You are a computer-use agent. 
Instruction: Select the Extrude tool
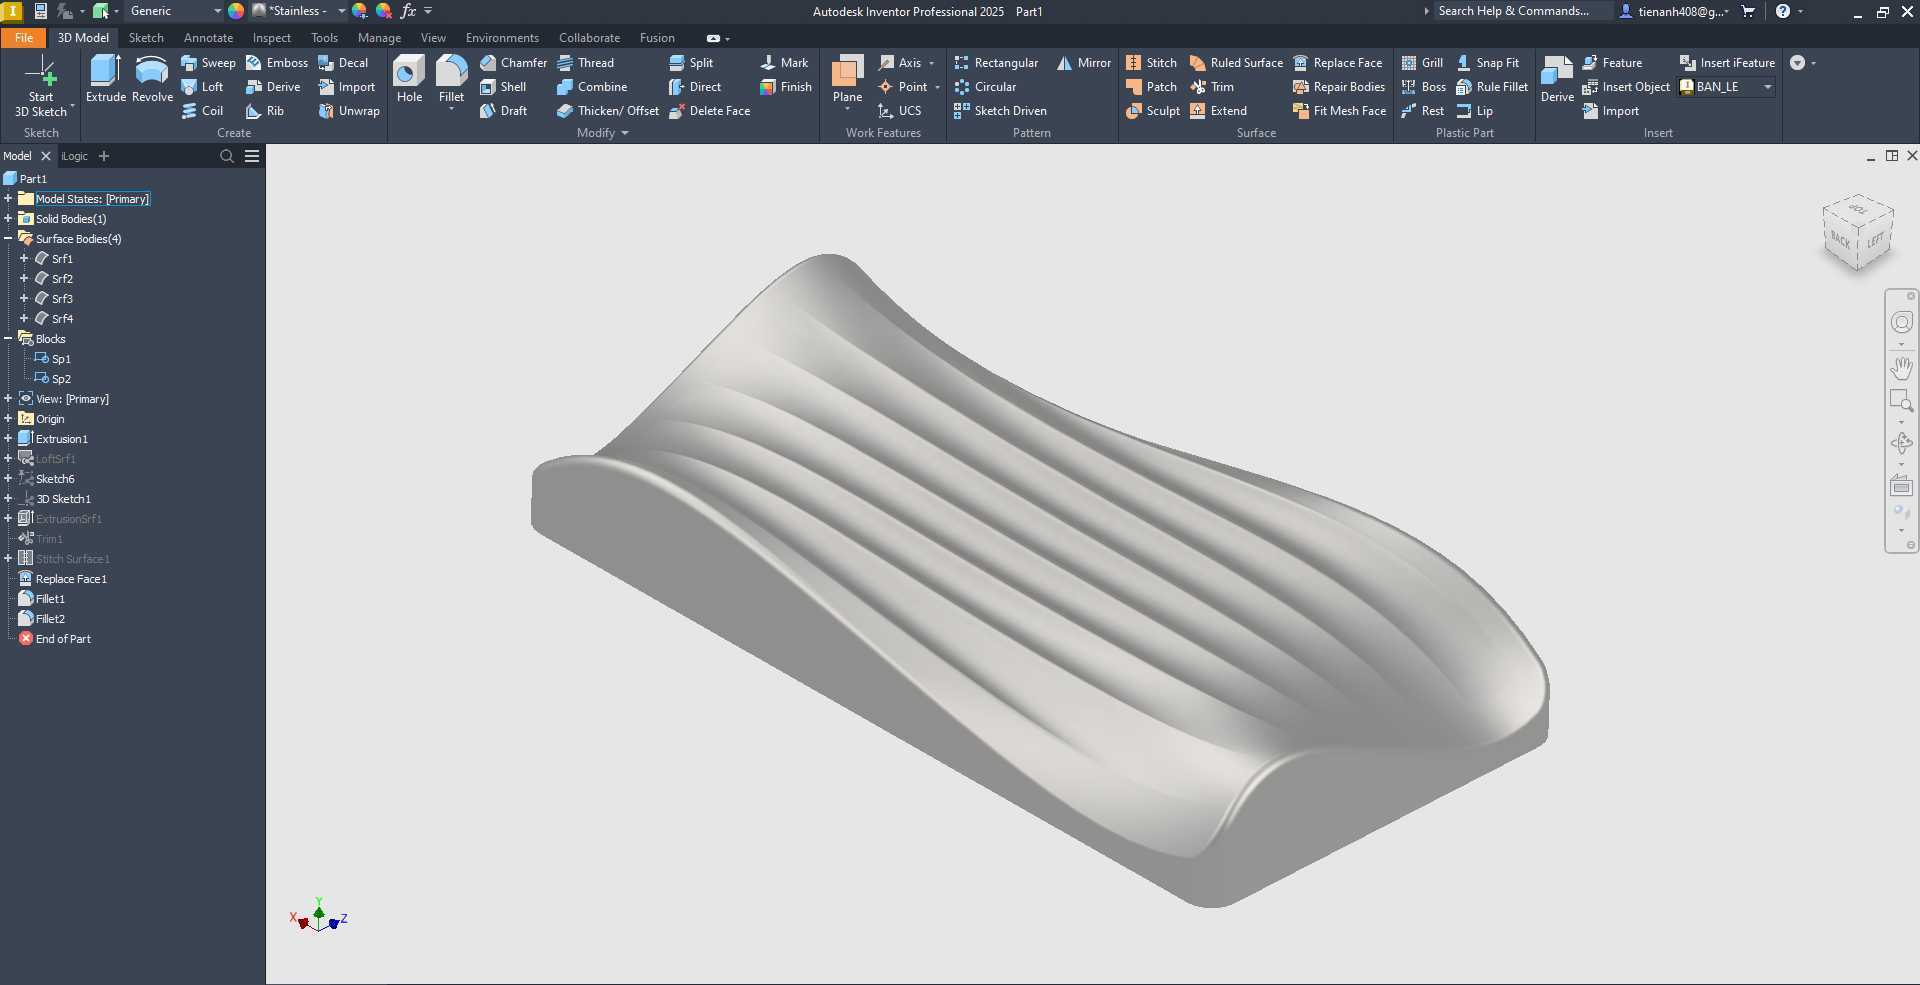(105, 79)
